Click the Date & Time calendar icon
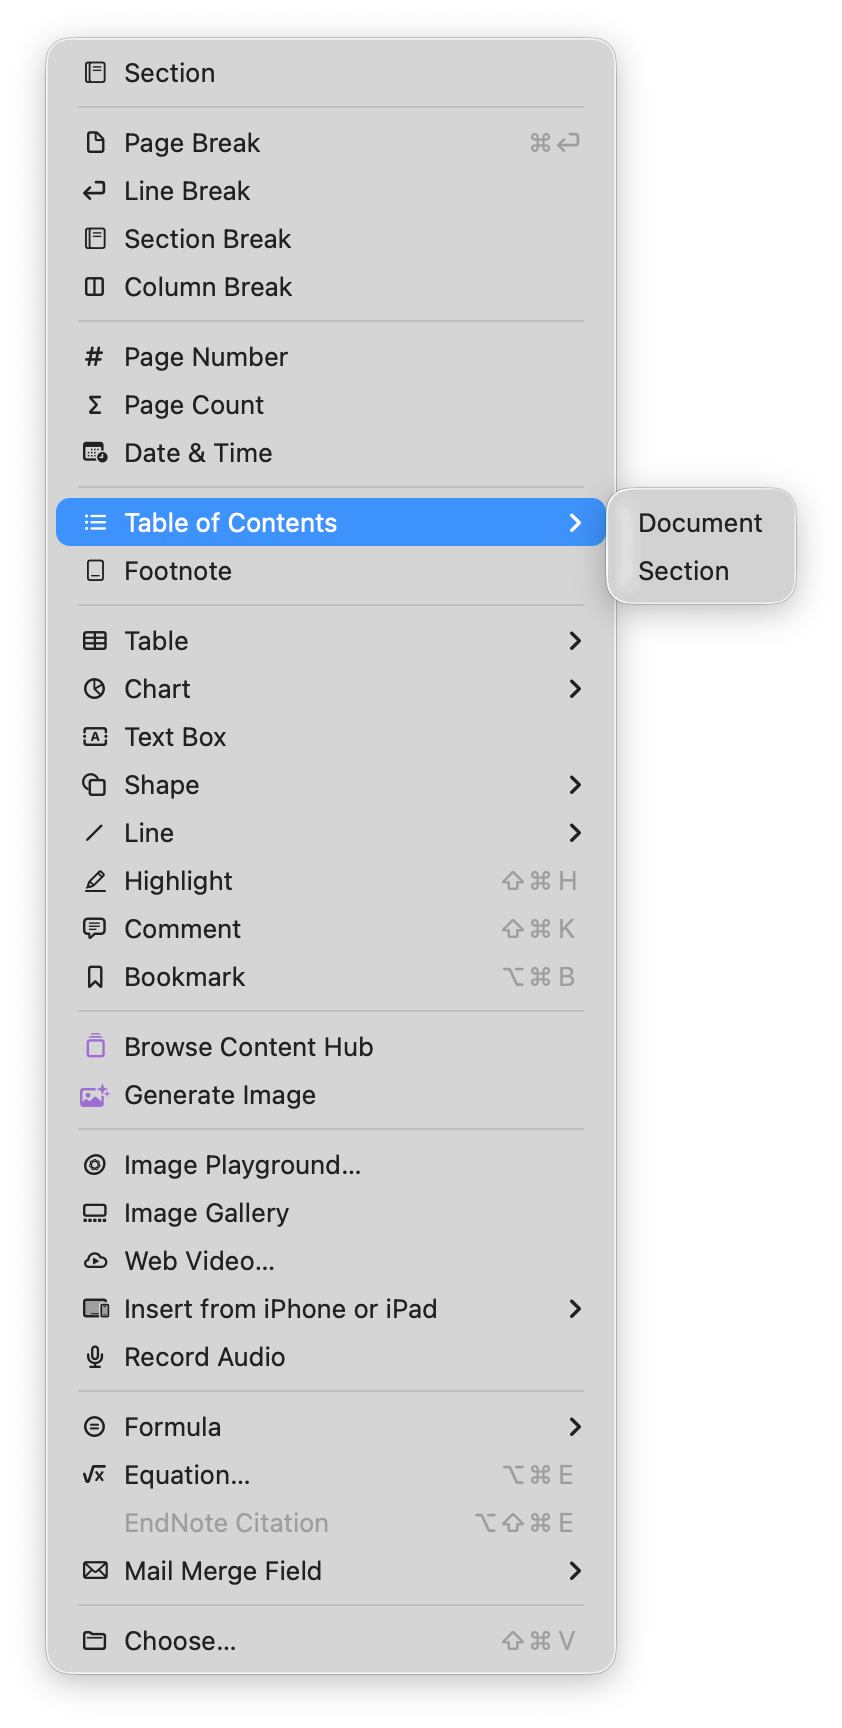 [95, 453]
